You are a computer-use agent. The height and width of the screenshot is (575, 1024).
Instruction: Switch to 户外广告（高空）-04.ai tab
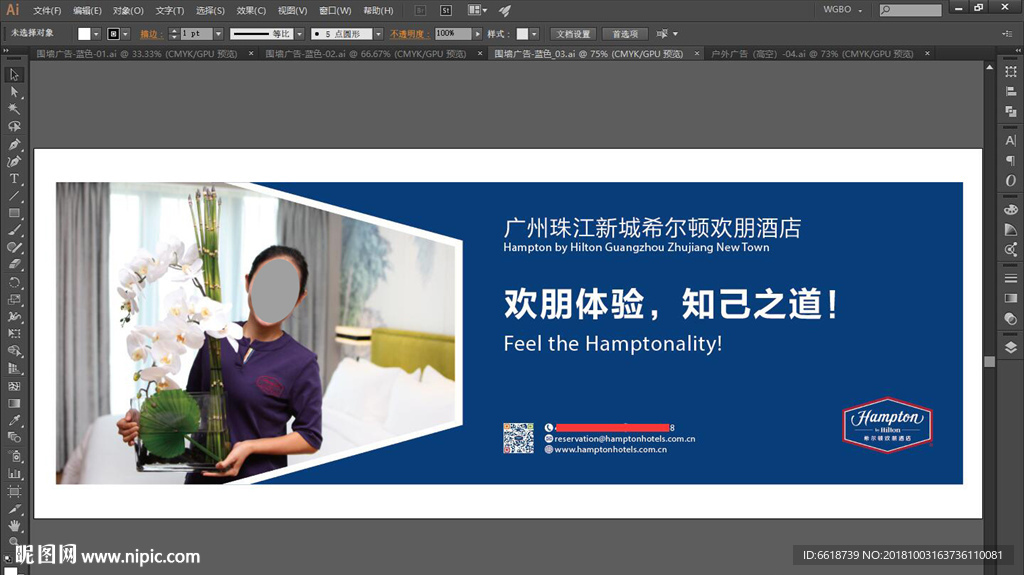click(x=812, y=54)
